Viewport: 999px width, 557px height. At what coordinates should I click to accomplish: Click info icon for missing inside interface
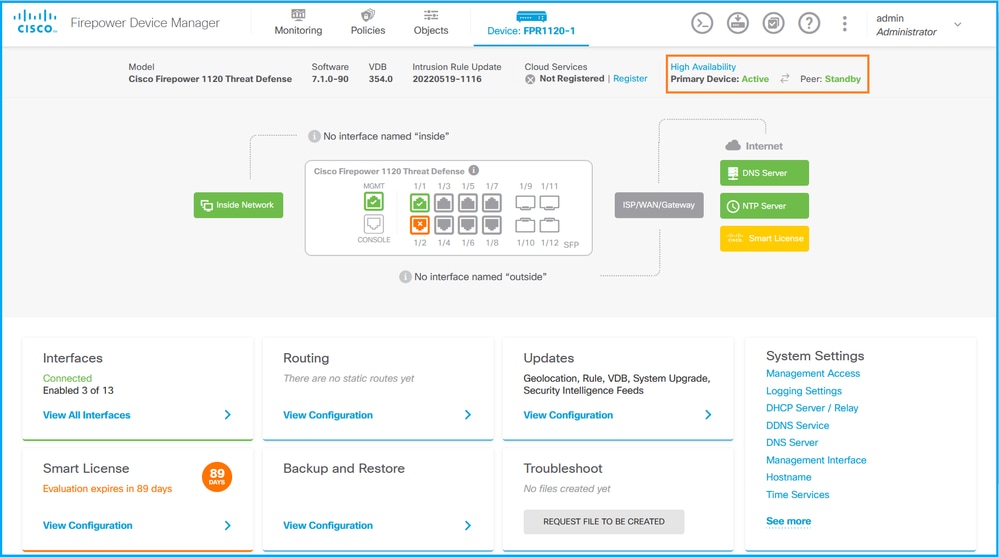pyautogui.click(x=314, y=136)
